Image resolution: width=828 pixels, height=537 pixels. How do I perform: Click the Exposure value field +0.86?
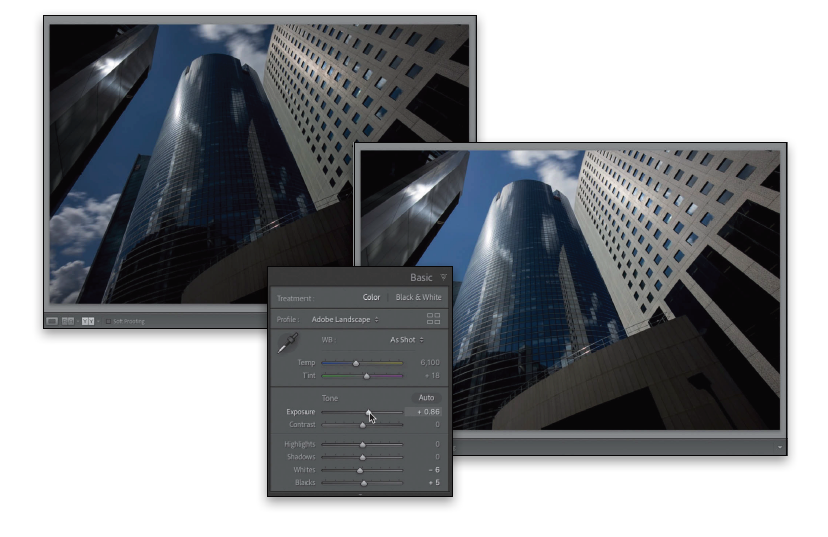[428, 412]
